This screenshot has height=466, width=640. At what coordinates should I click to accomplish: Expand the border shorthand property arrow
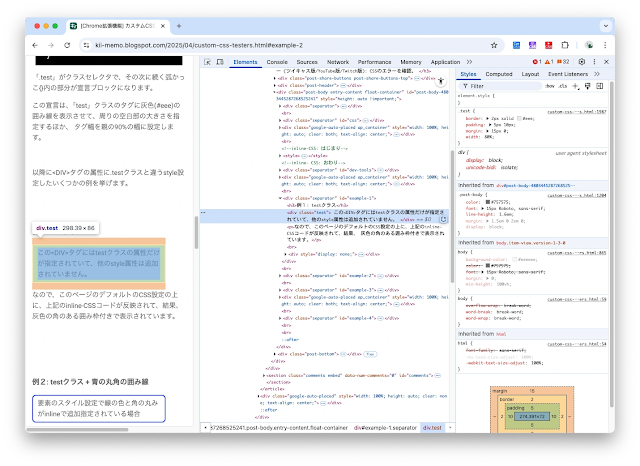[487, 118]
